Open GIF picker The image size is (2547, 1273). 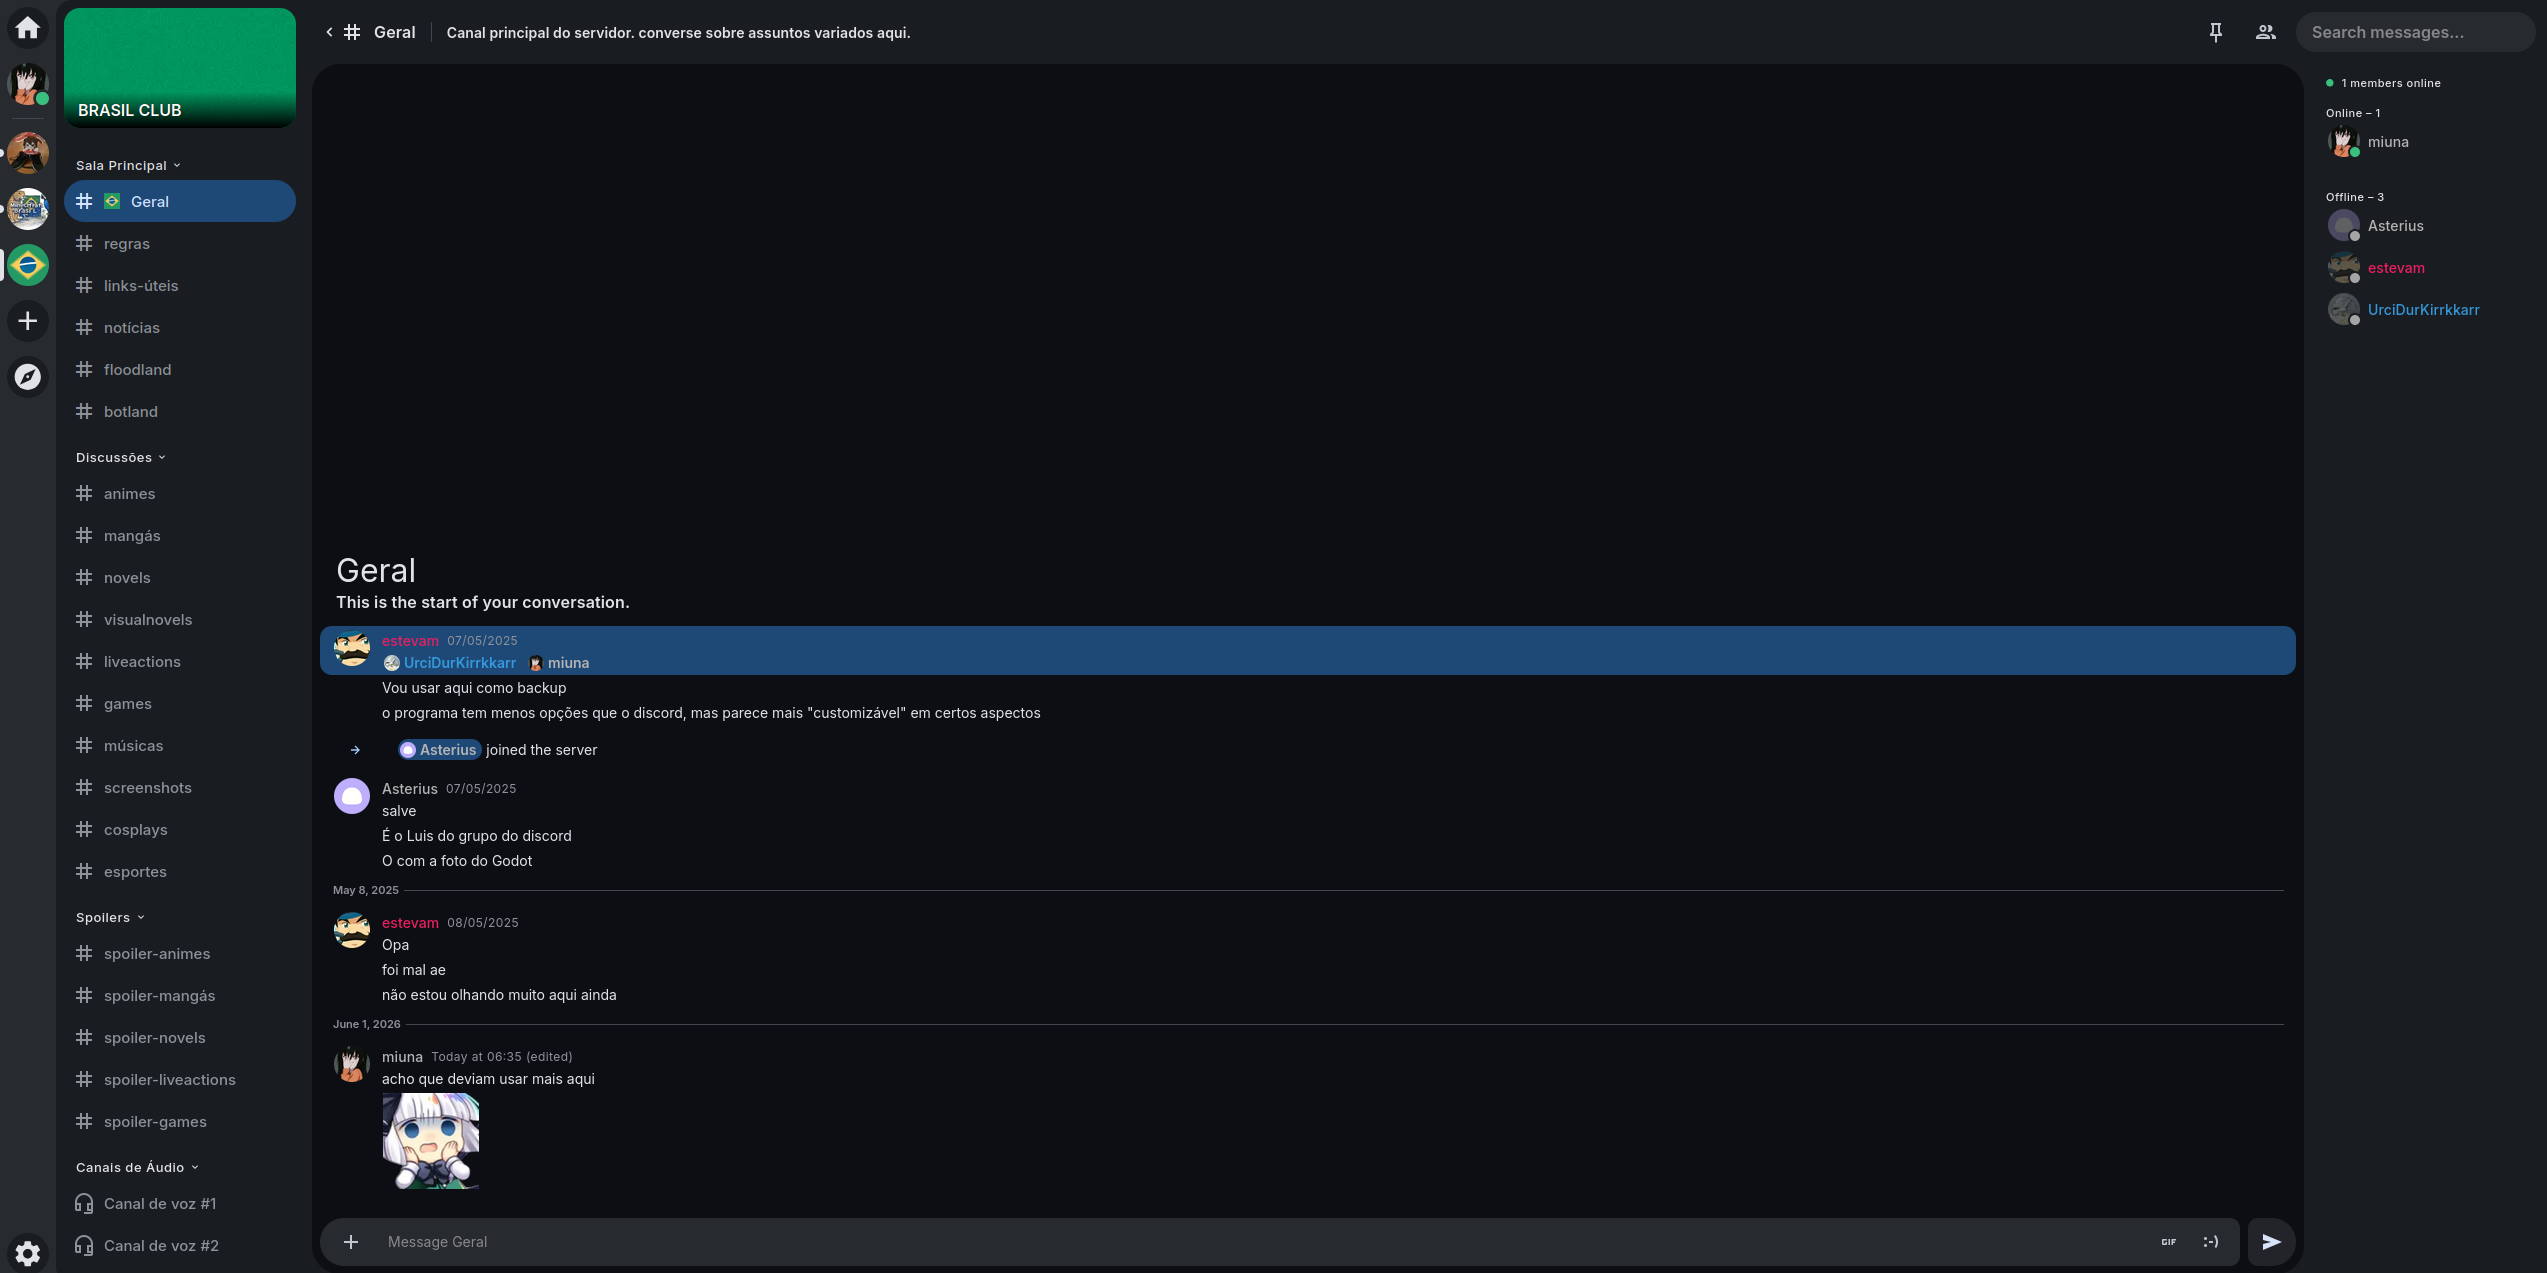[x=2168, y=1242]
